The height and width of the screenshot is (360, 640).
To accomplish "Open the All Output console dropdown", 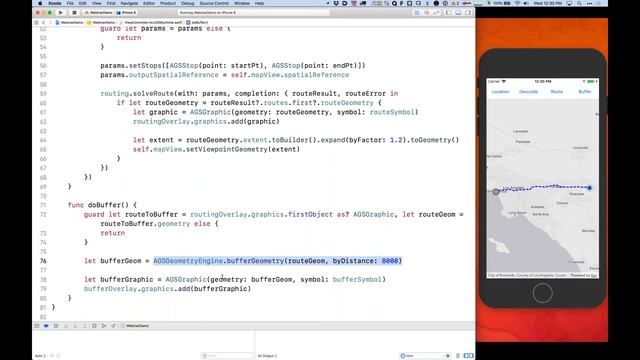I will point(267,356).
